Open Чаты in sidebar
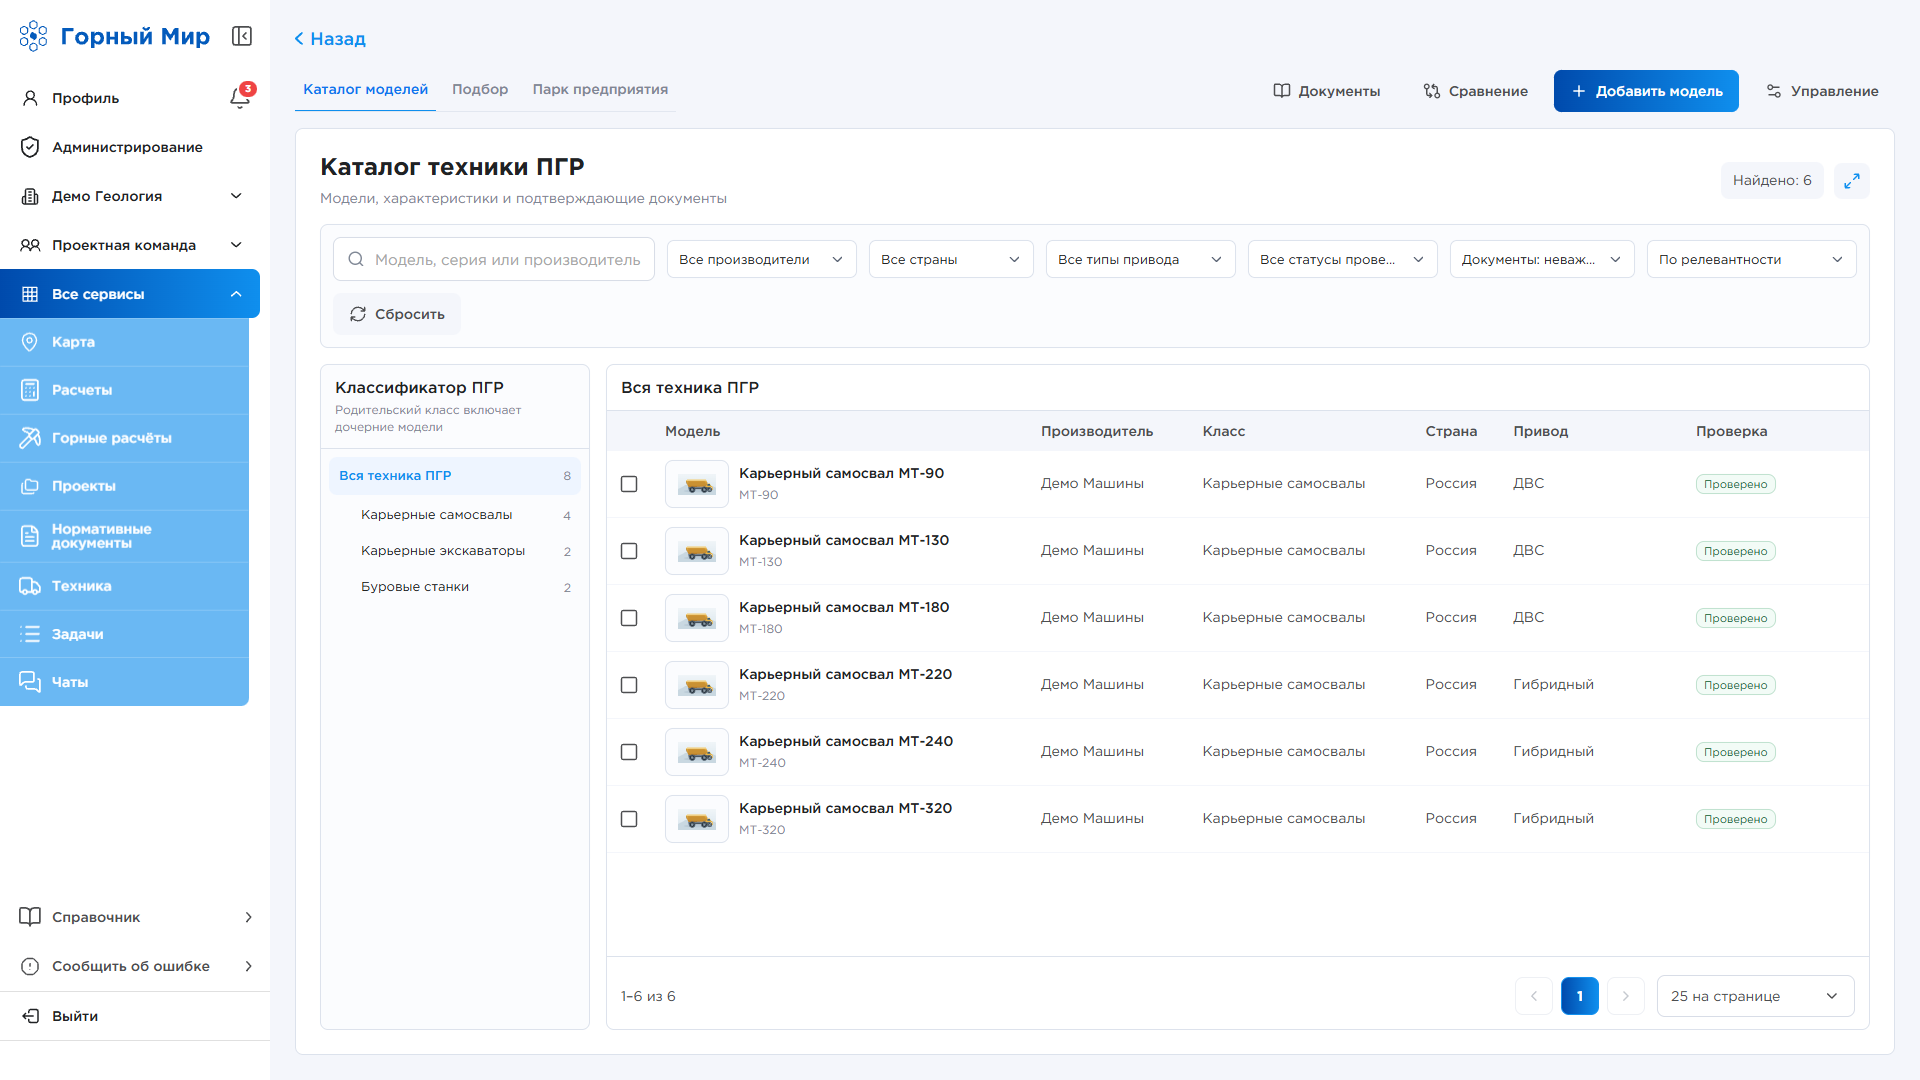Screen dimensions: 1920x1080 click(124, 682)
